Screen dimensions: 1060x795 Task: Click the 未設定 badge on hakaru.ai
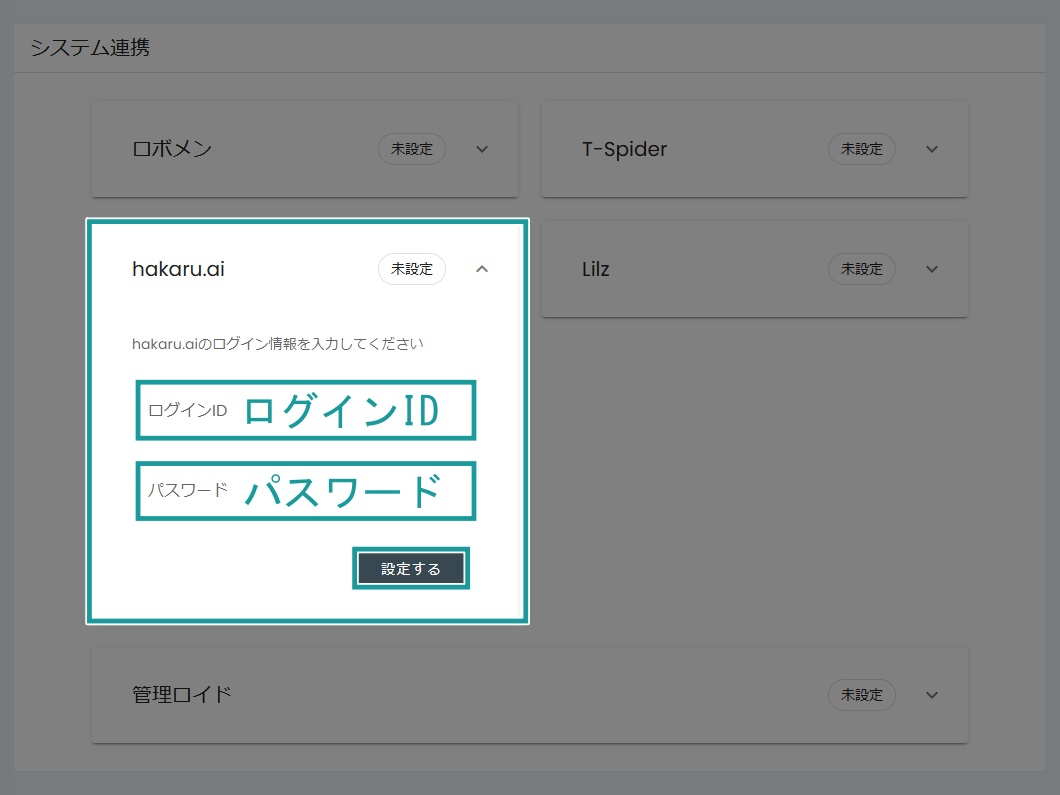(412, 269)
